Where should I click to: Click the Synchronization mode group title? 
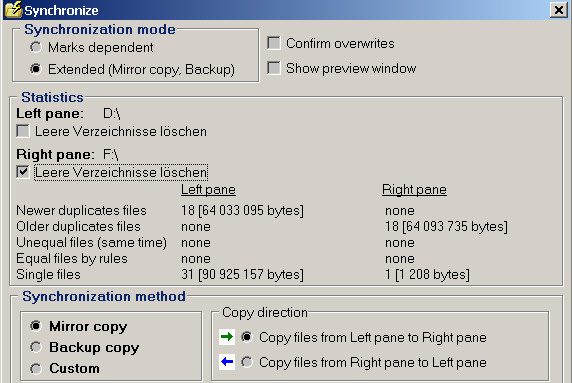(x=100, y=30)
